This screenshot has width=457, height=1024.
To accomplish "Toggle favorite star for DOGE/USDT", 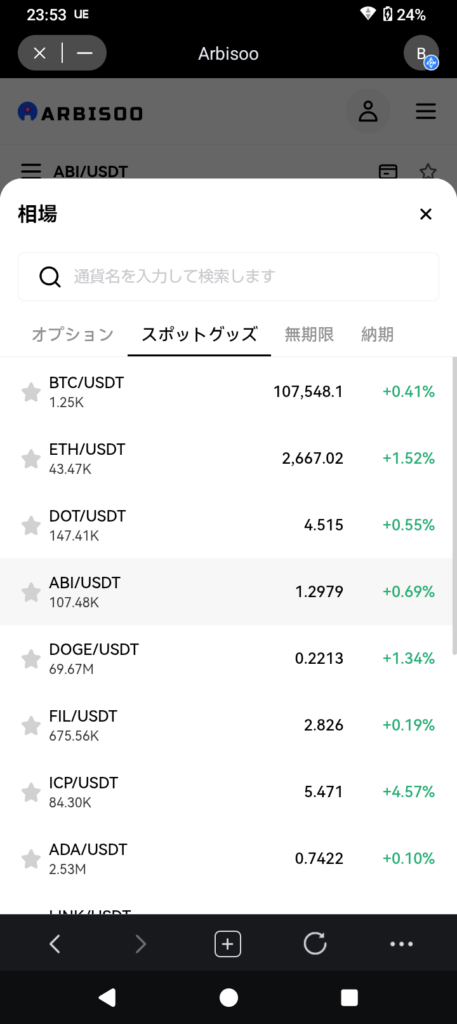I will pos(31,659).
